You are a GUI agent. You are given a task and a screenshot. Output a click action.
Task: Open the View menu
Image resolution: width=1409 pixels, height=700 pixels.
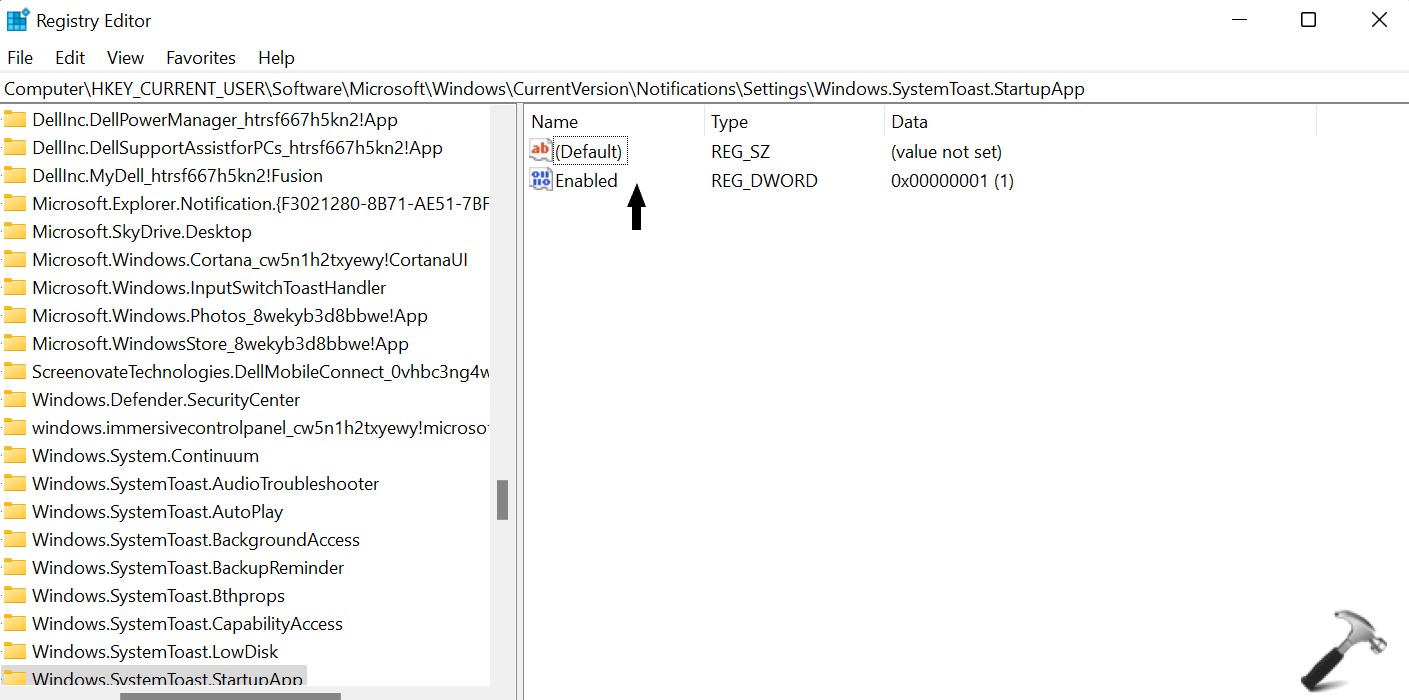pos(126,58)
